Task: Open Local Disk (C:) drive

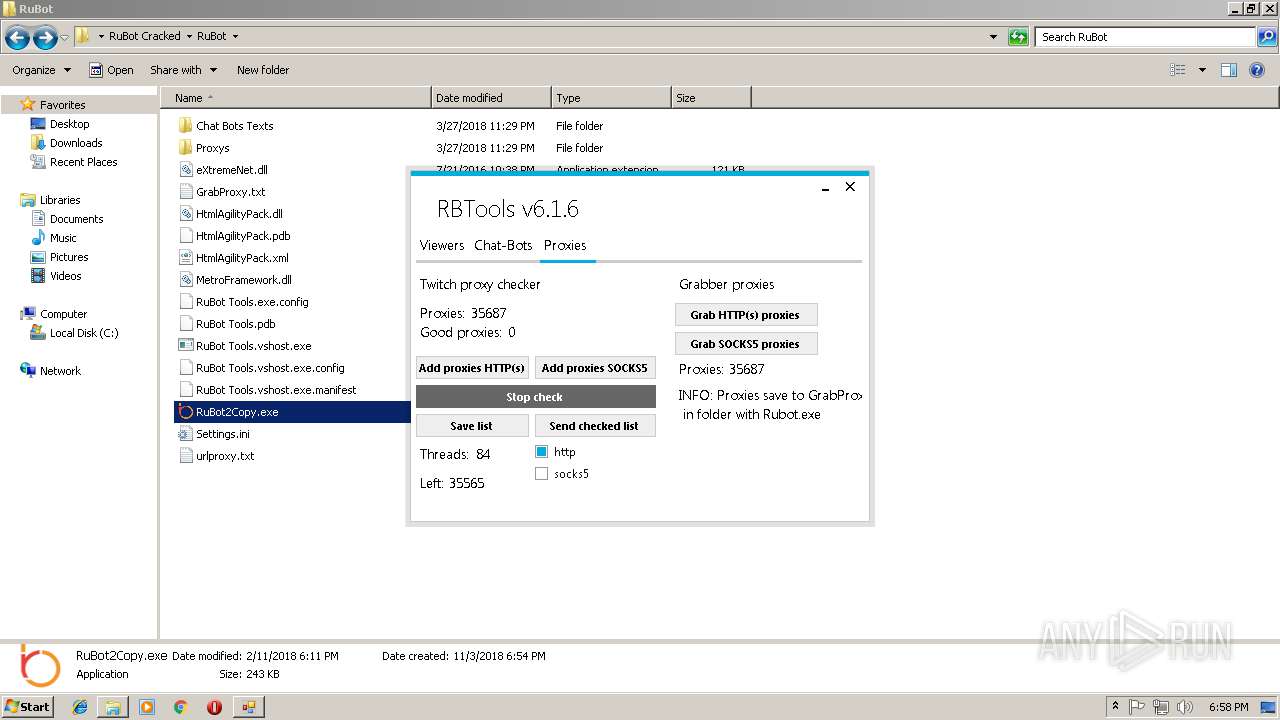Action: tap(83, 333)
